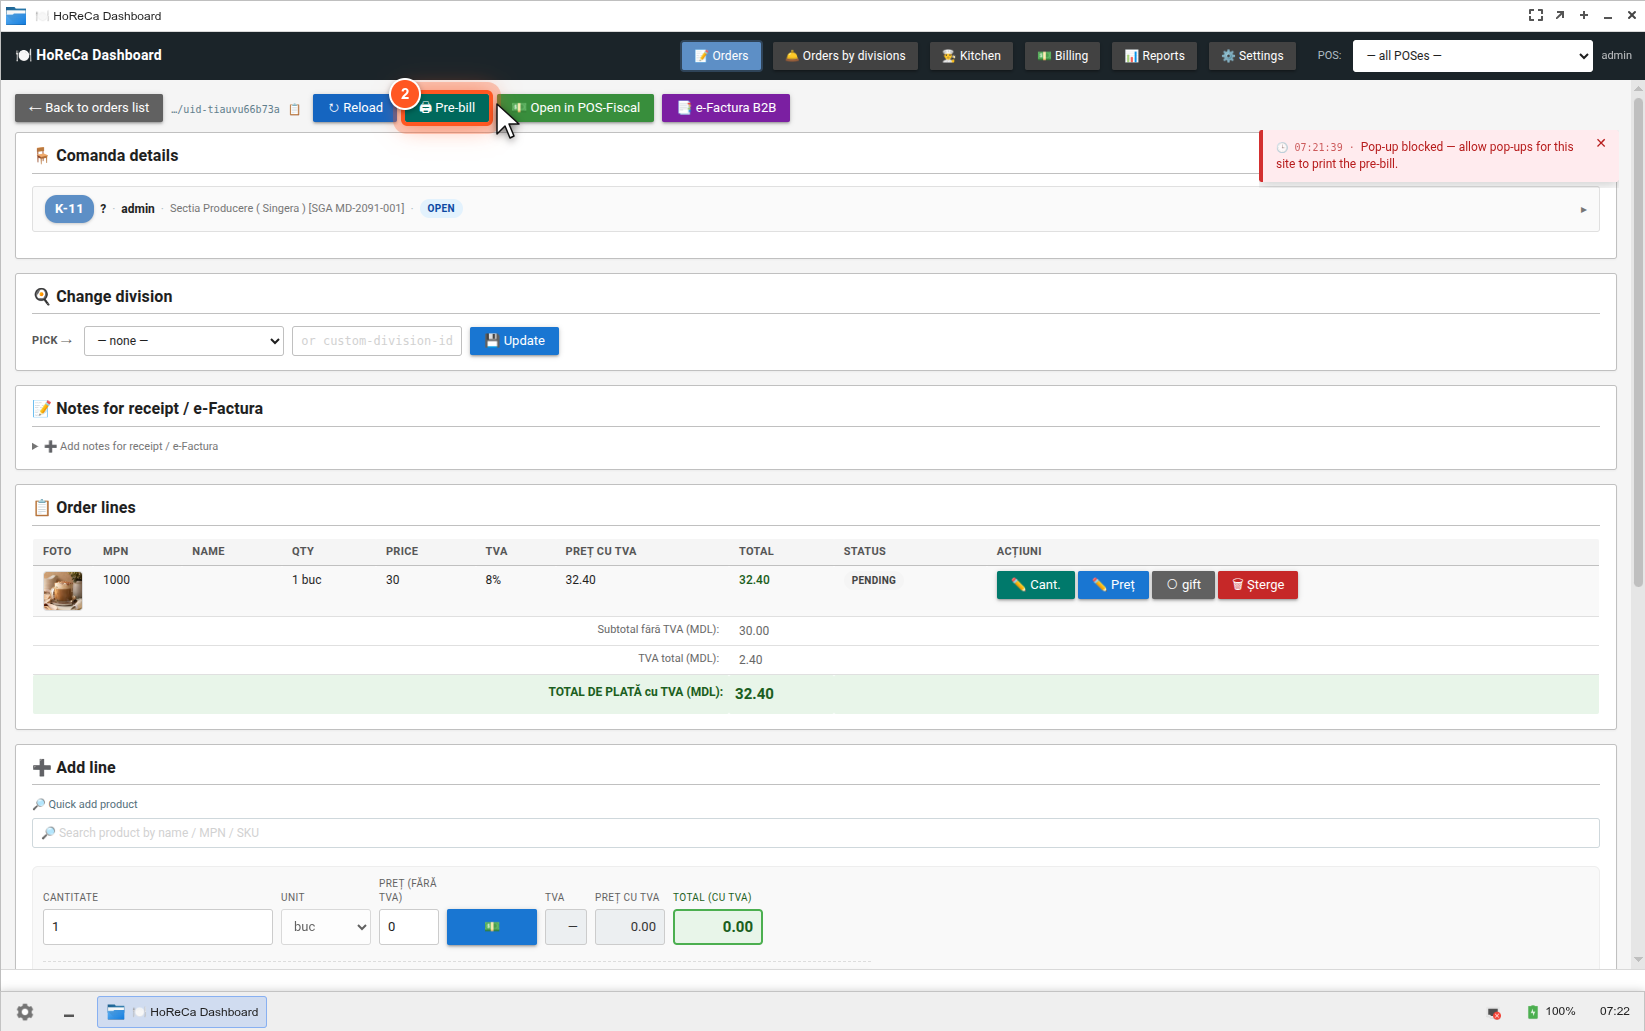Viewport: 1645px width, 1031px height.
Task: Reload the order page
Action: 355,108
